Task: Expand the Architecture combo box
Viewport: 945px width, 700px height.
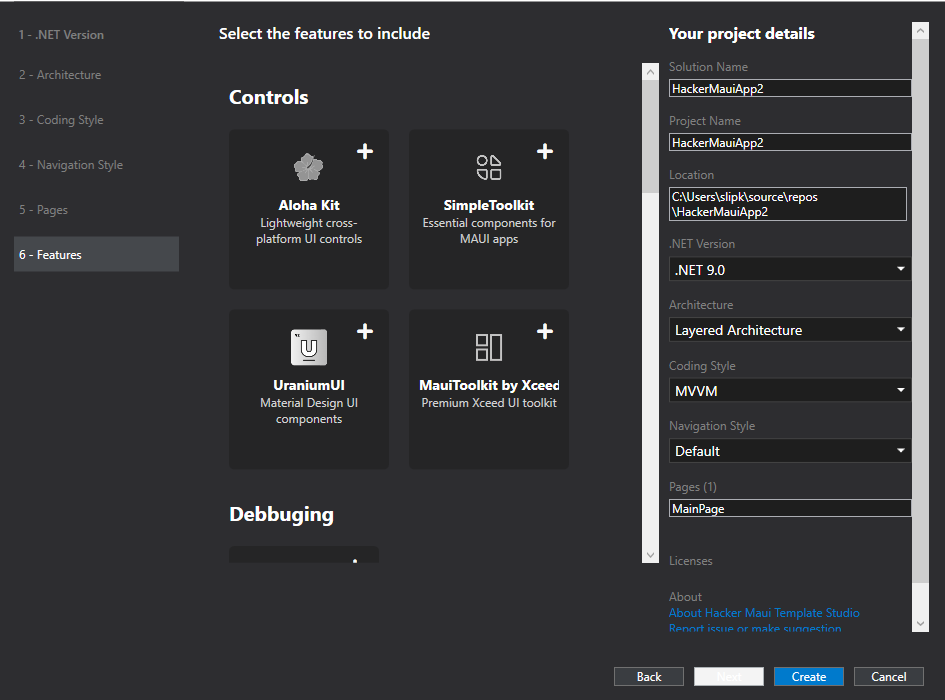Action: [789, 330]
